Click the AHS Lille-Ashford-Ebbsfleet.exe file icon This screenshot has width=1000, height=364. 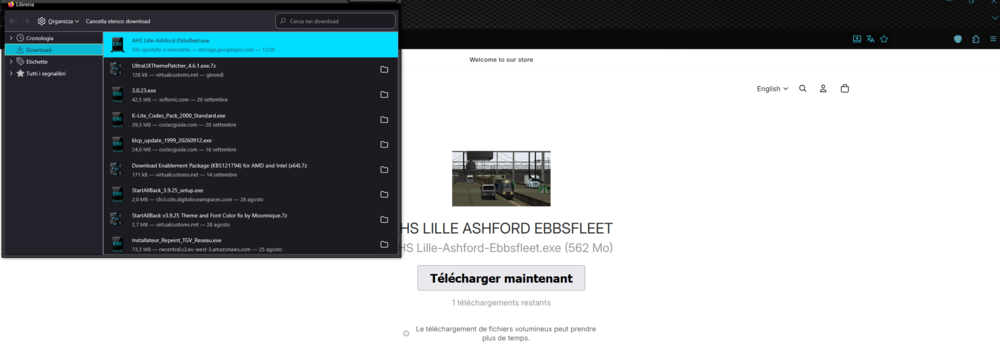117,45
